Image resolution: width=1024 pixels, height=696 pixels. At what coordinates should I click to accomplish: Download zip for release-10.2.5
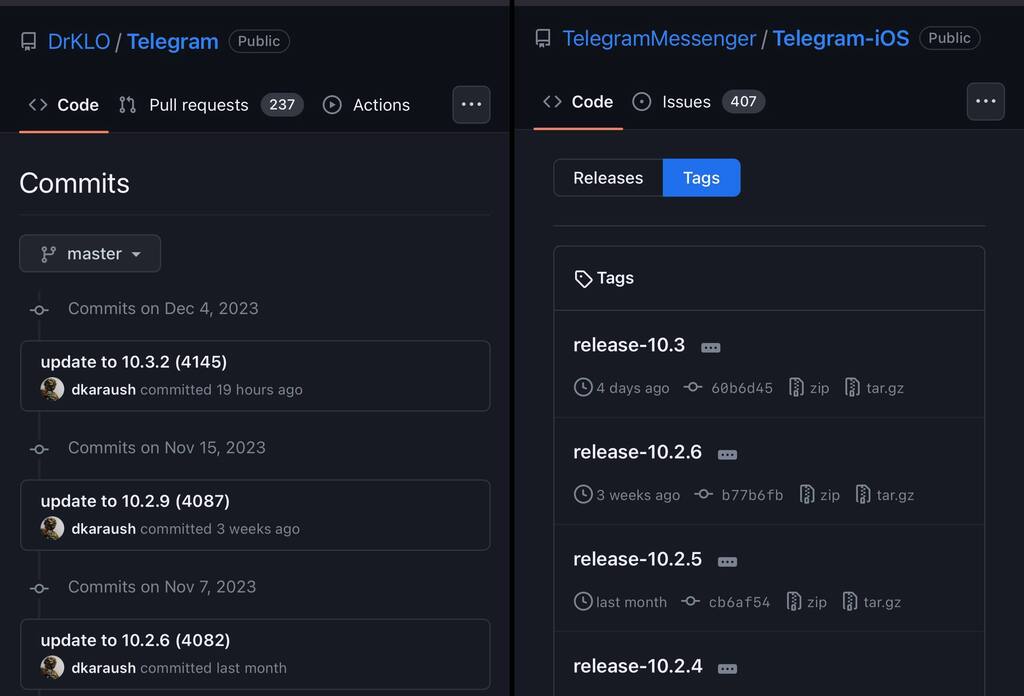pos(817,602)
